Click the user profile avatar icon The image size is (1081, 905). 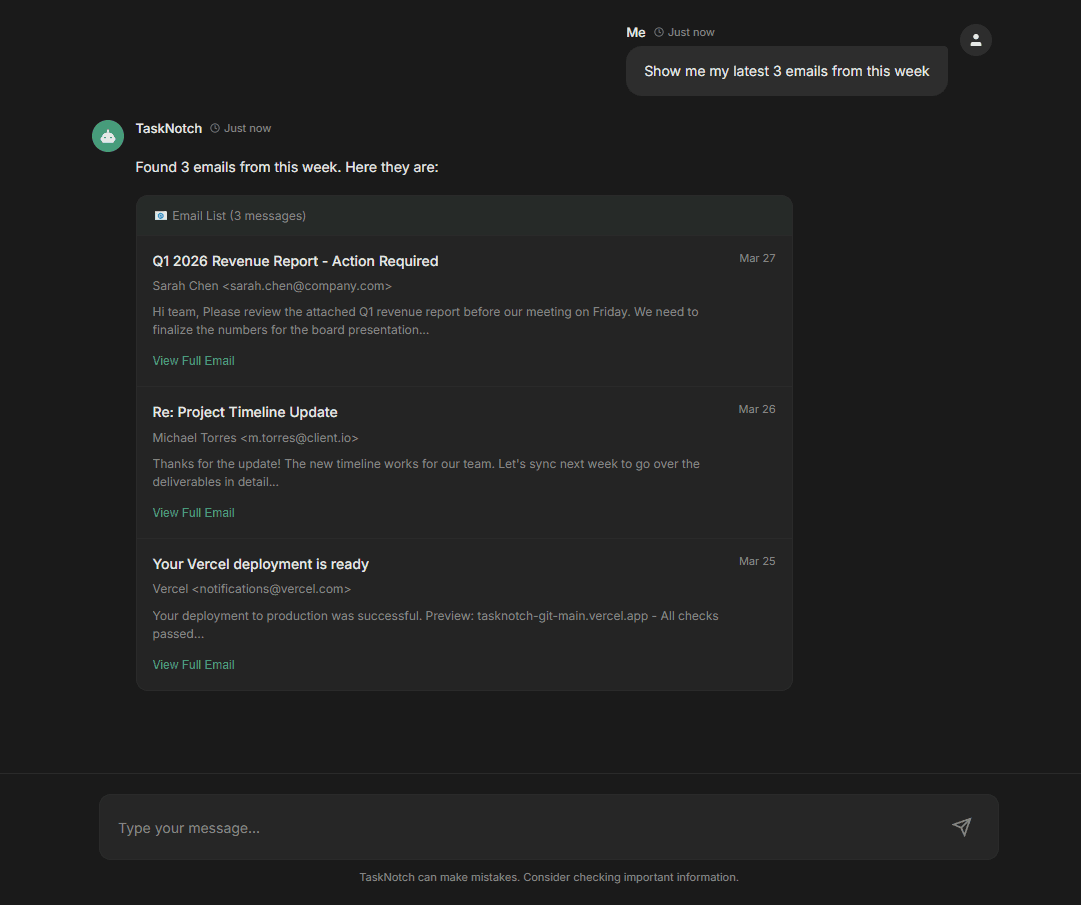pyautogui.click(x=976, y=40)
